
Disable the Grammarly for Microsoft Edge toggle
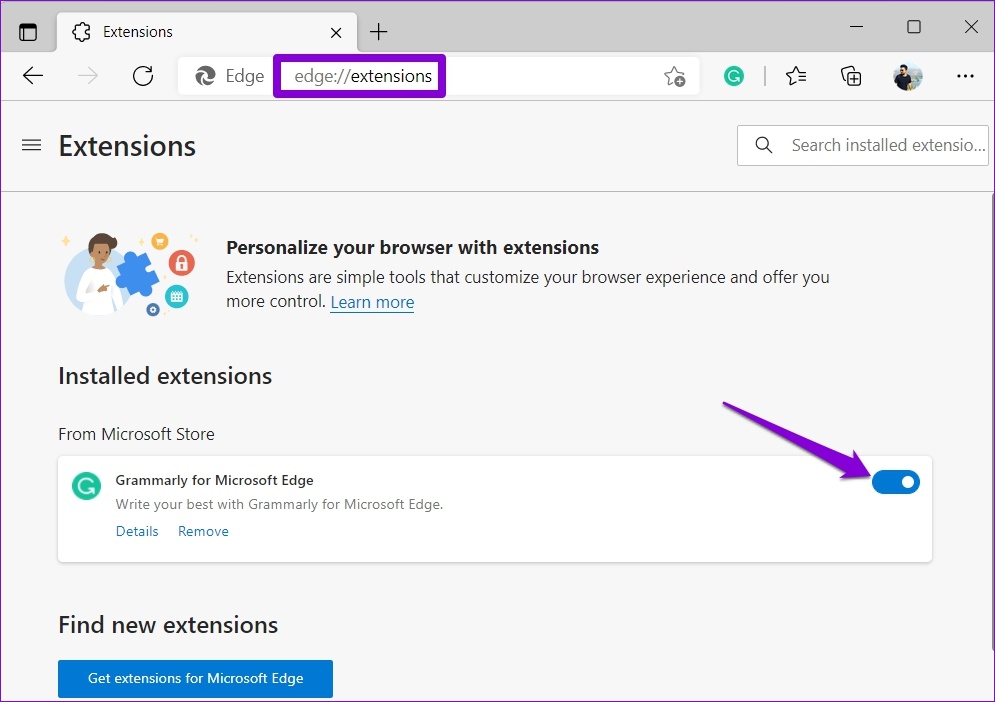(895, 483)
